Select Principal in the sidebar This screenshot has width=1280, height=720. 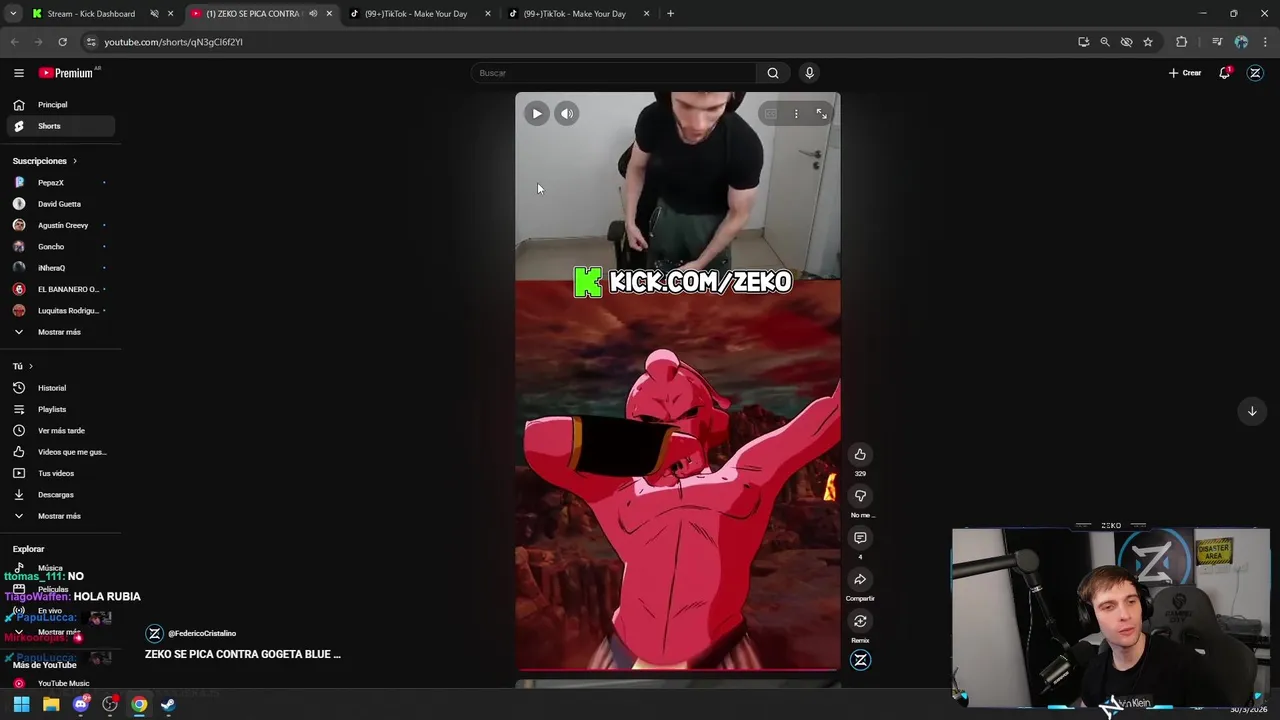pos(59,105)
